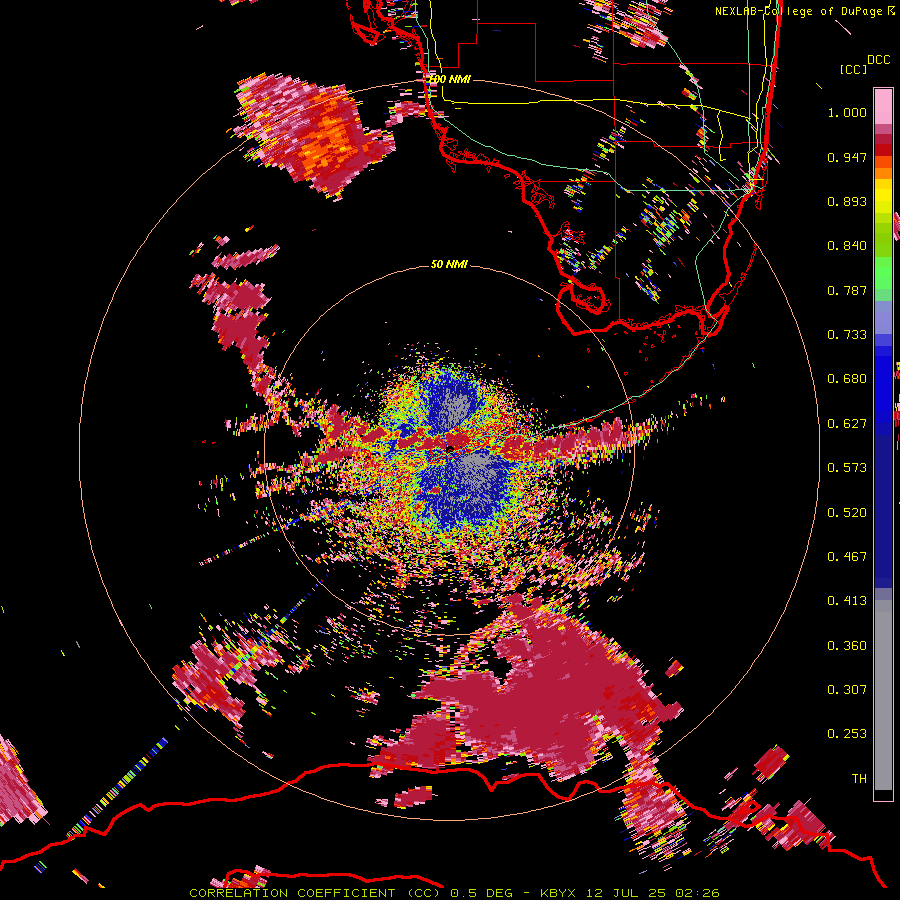900x900 pixels.
Task: Click the [CC] legend heading
Action: coord(854,69)
